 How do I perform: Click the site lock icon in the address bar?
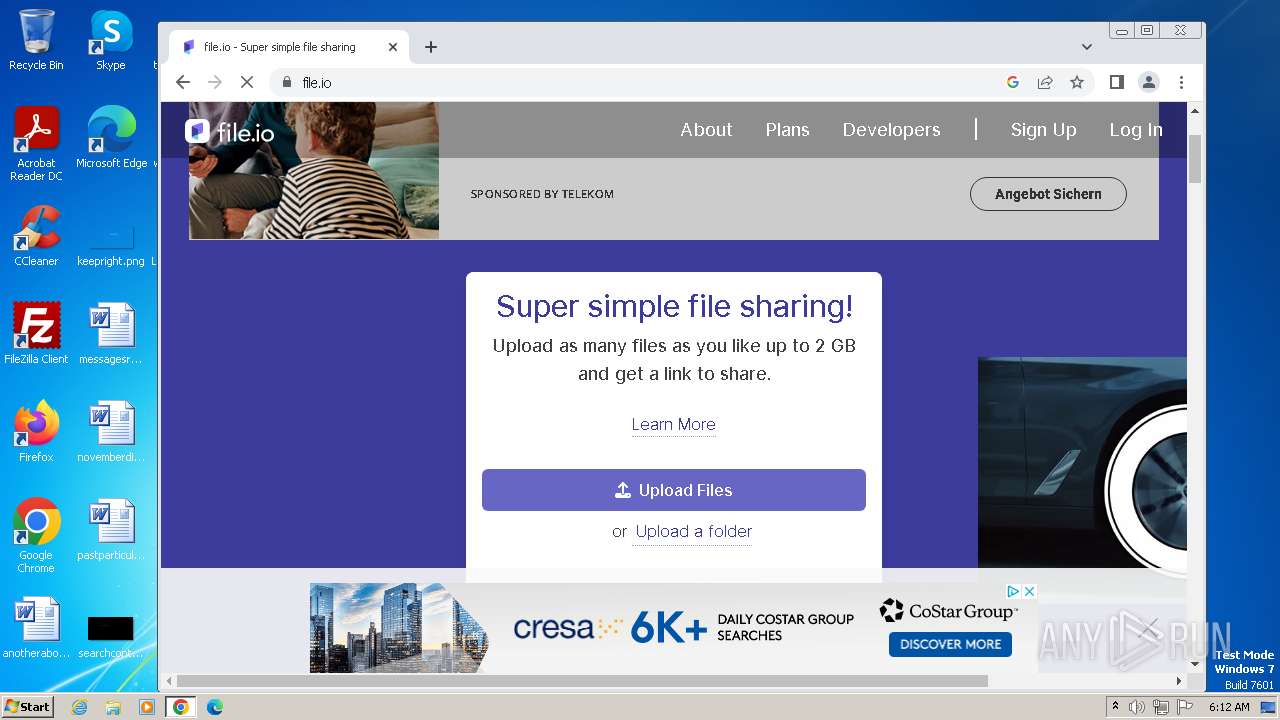287,82
